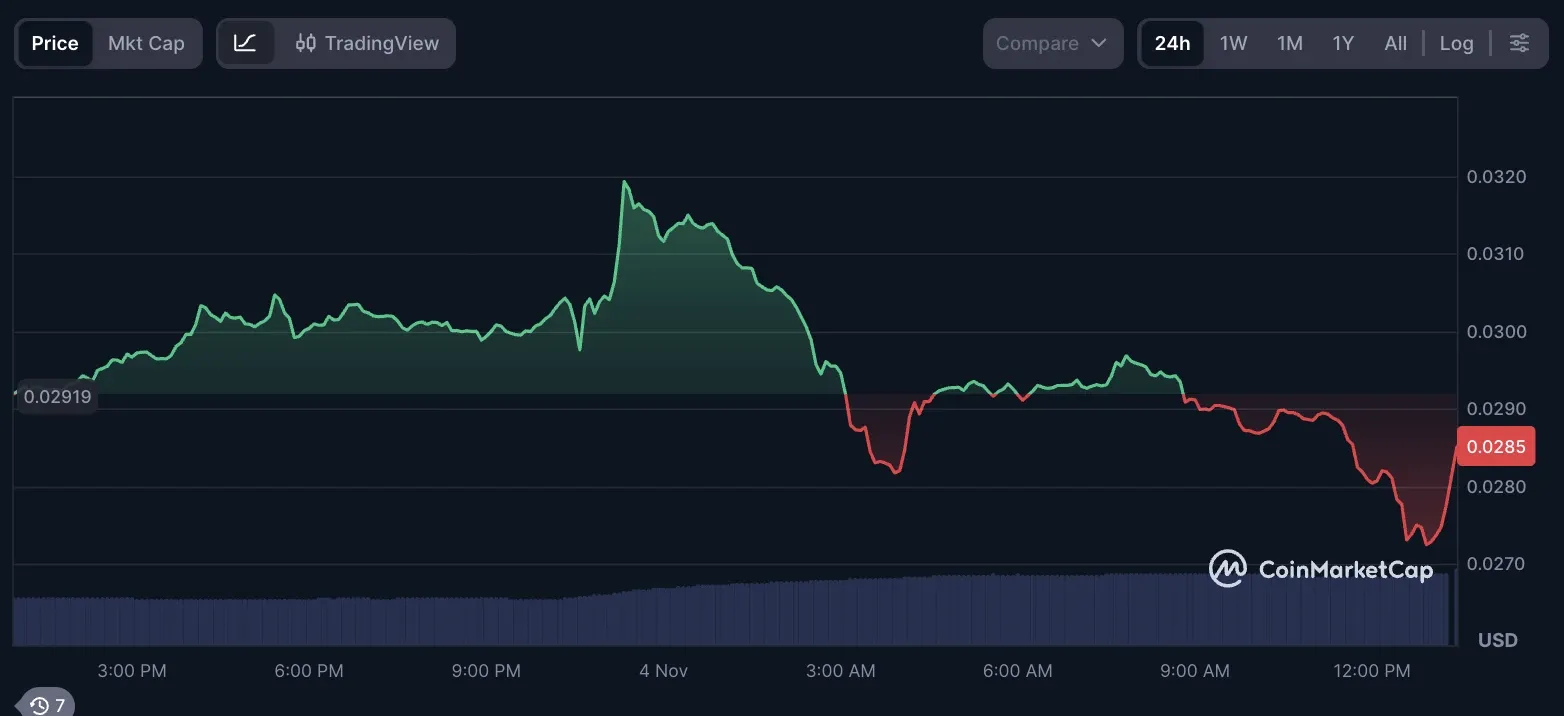Click the 24h timeframe button
The image size is (1564, 716).
pos(1172,43)
